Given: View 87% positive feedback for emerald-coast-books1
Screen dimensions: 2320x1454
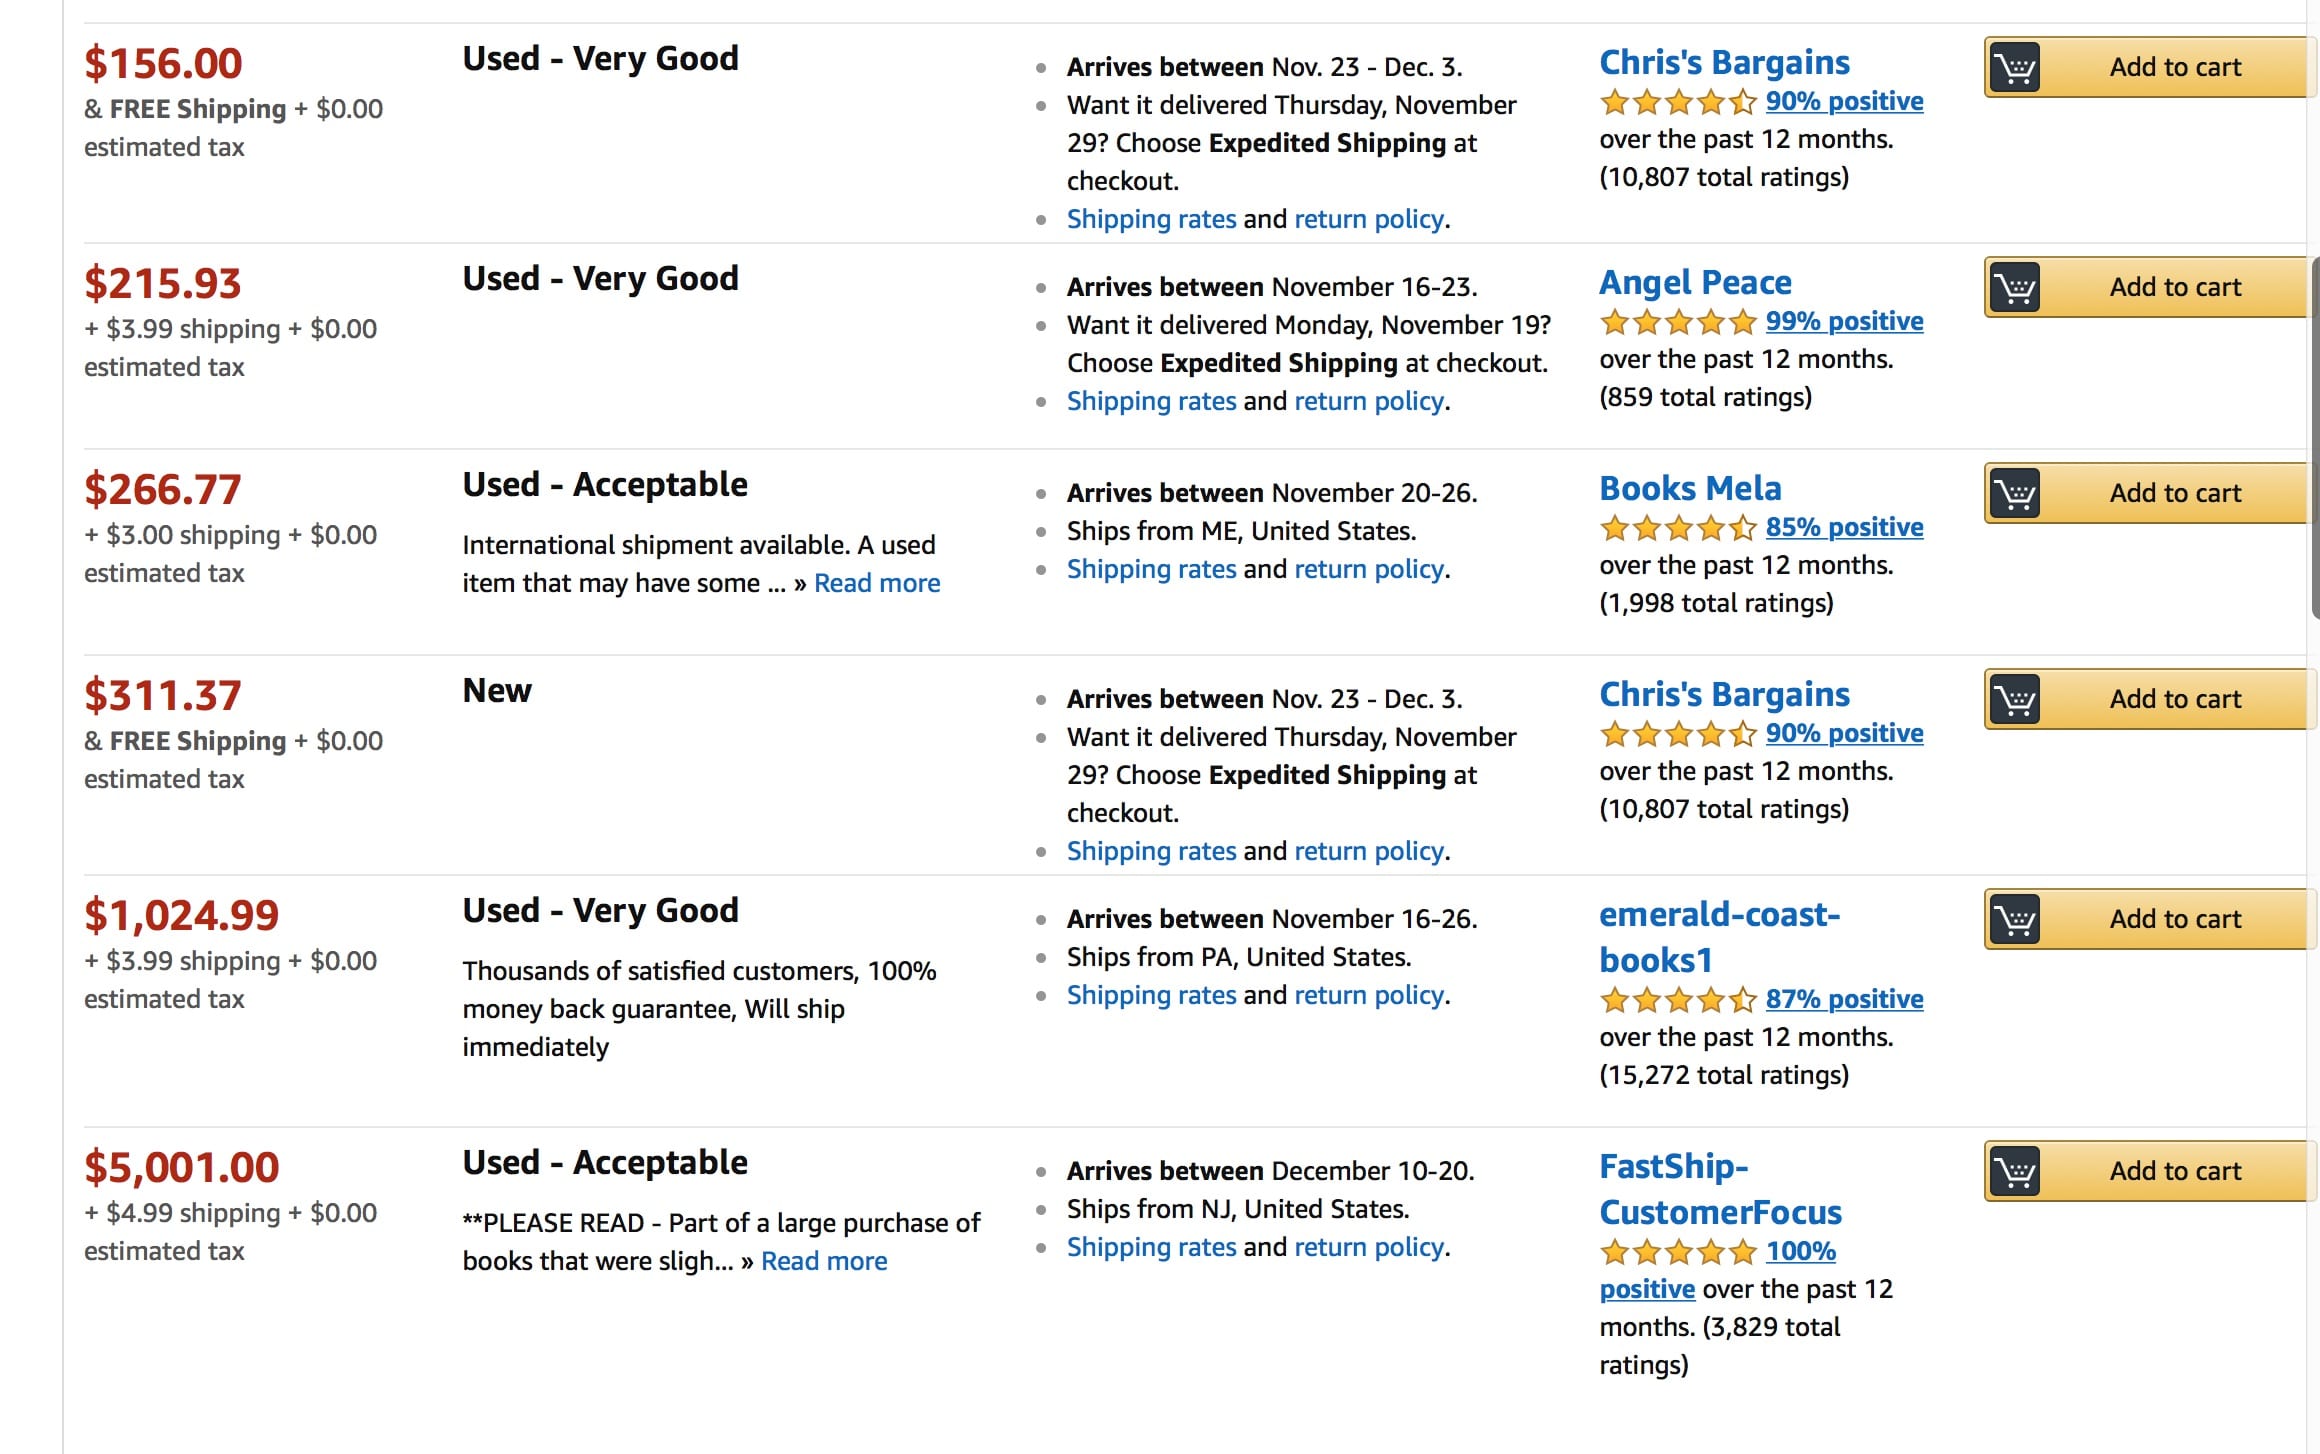Looking at the screenshot, I should [1844, 999].
